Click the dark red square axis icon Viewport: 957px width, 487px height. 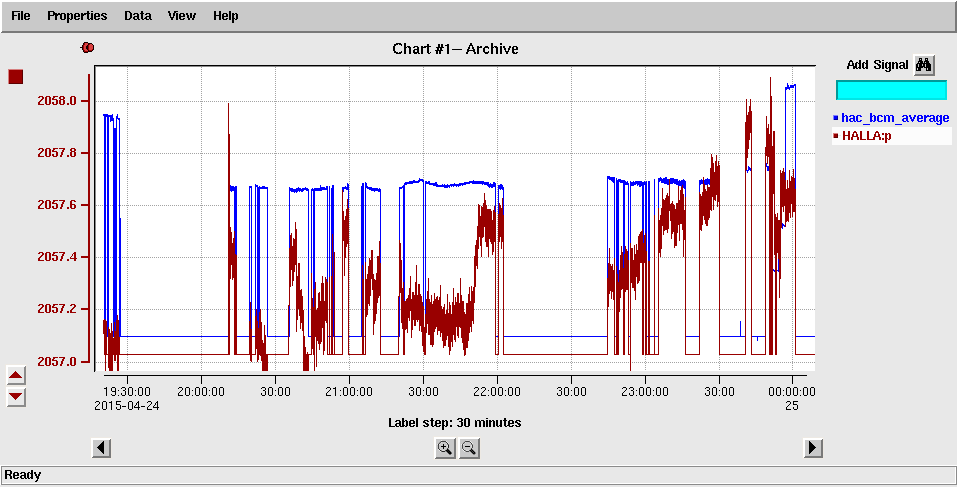coord(15,77)
